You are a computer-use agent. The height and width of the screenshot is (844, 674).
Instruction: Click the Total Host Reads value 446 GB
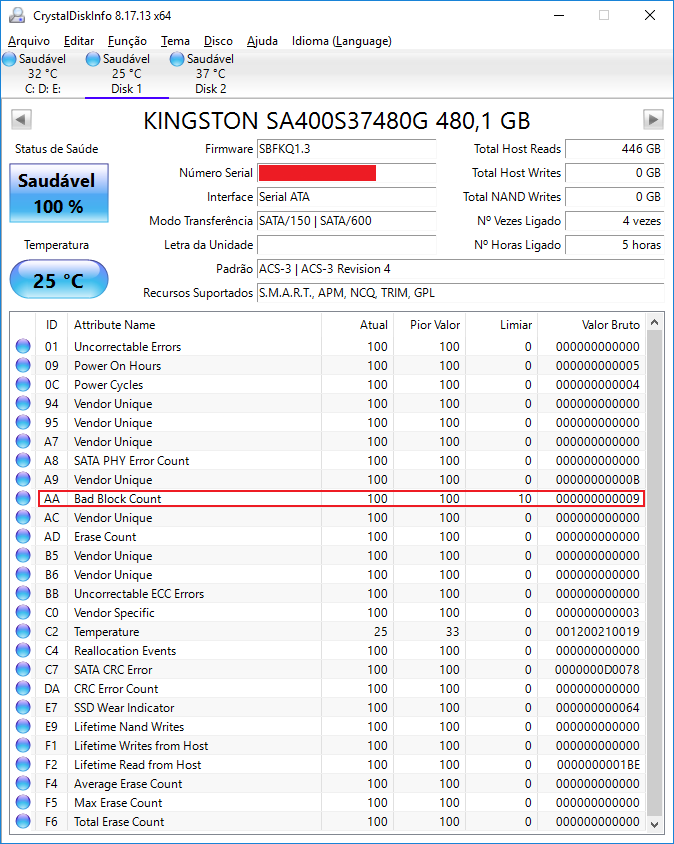614,149
